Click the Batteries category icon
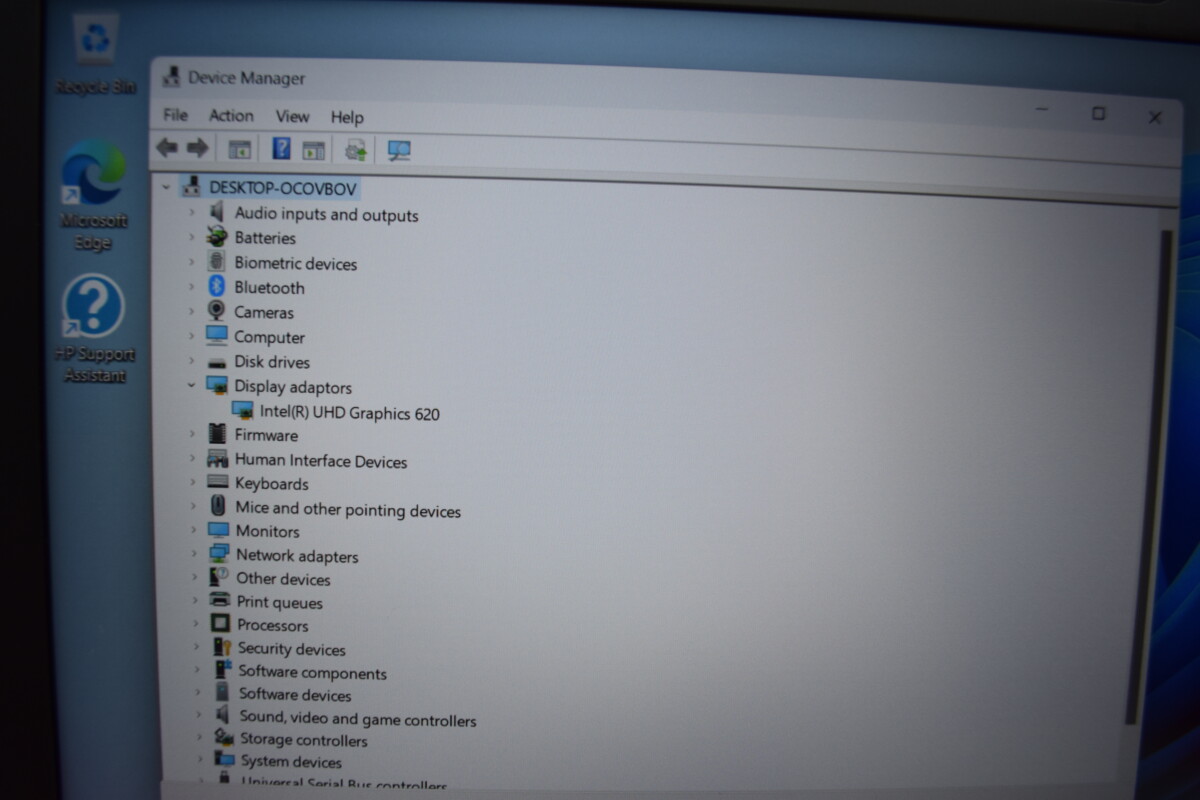The width and height of the screenshot is (1200, 800). [x=217, y=237]
